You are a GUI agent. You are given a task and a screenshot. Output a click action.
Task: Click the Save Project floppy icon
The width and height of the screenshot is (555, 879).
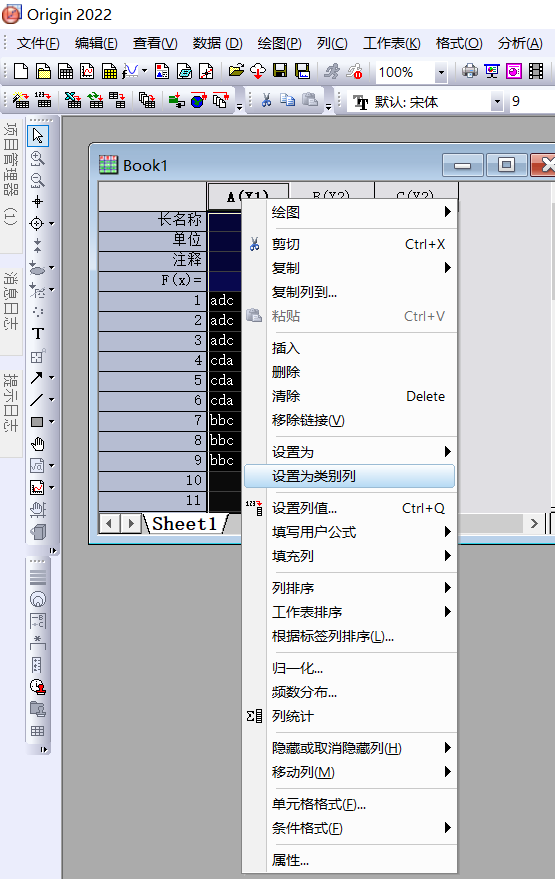(280, 71)
